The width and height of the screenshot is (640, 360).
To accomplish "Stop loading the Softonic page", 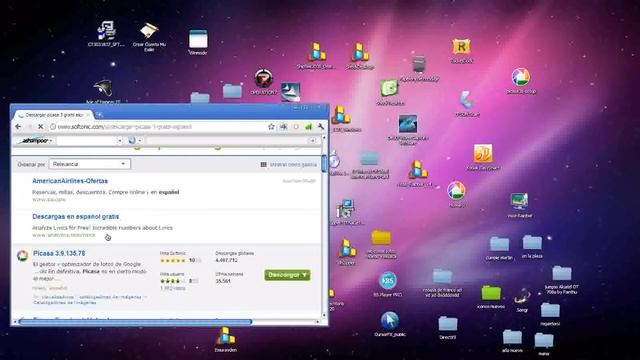I will pos(40,127).
